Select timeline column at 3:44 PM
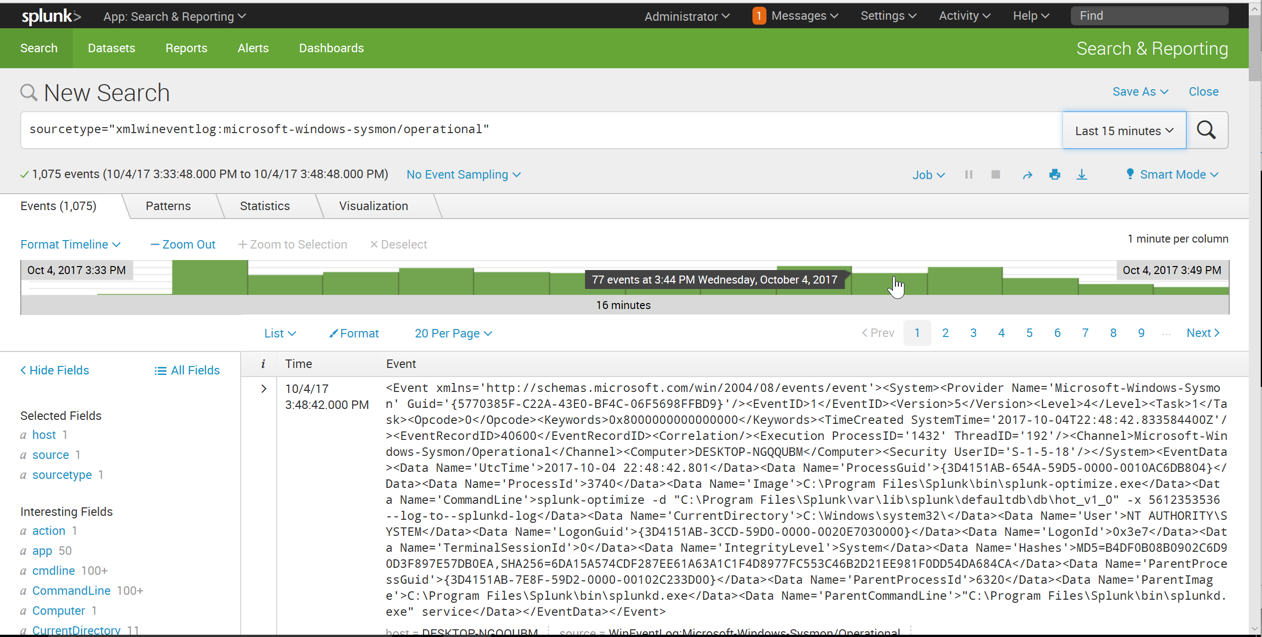This screenshot has height=637, width=1262. (889, 284)
